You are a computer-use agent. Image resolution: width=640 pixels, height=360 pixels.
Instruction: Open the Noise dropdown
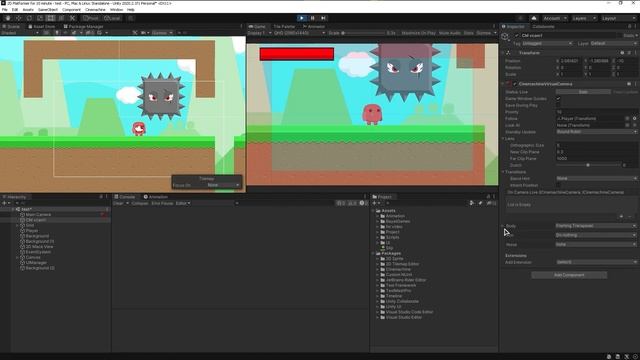596,244
